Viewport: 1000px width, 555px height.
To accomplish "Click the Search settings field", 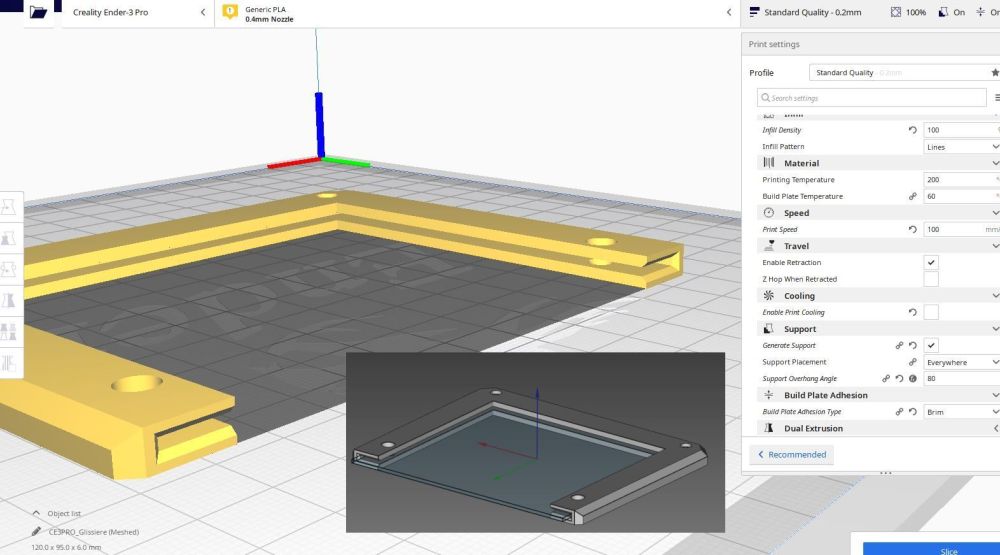I will 871,98.
